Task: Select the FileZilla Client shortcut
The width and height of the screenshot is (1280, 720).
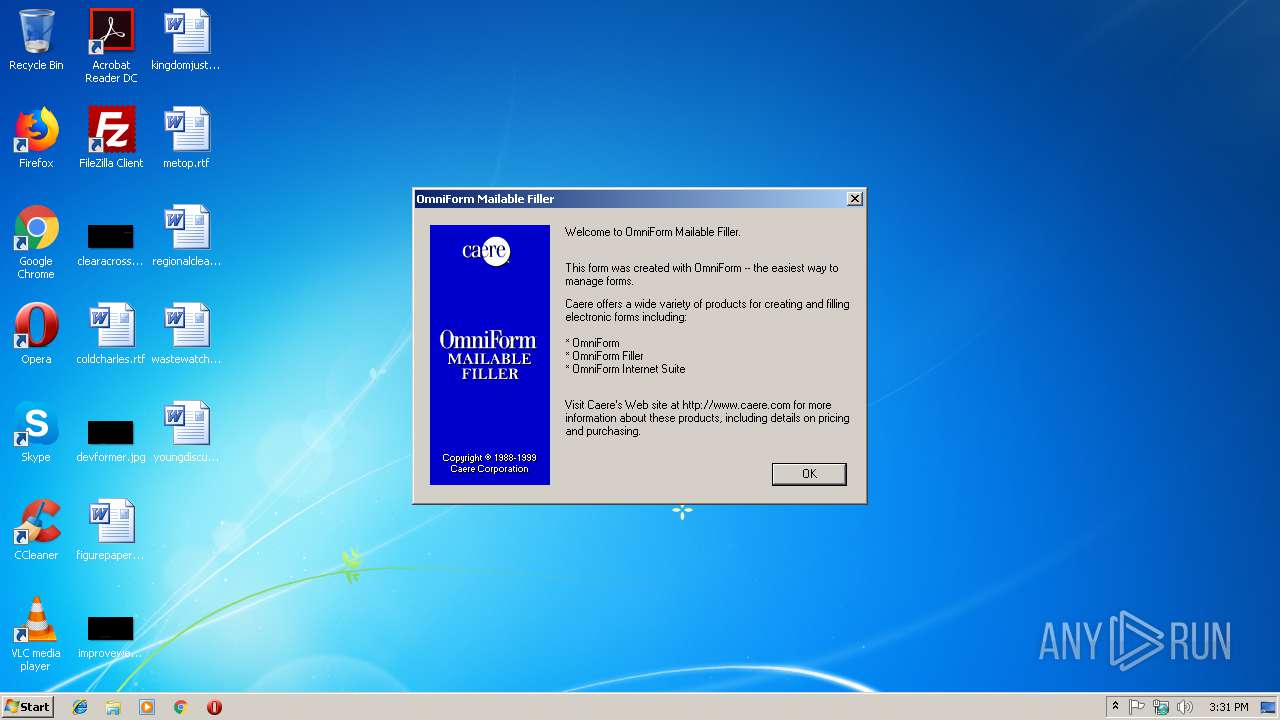Action: pyautogui.click(x=111, y=138)
